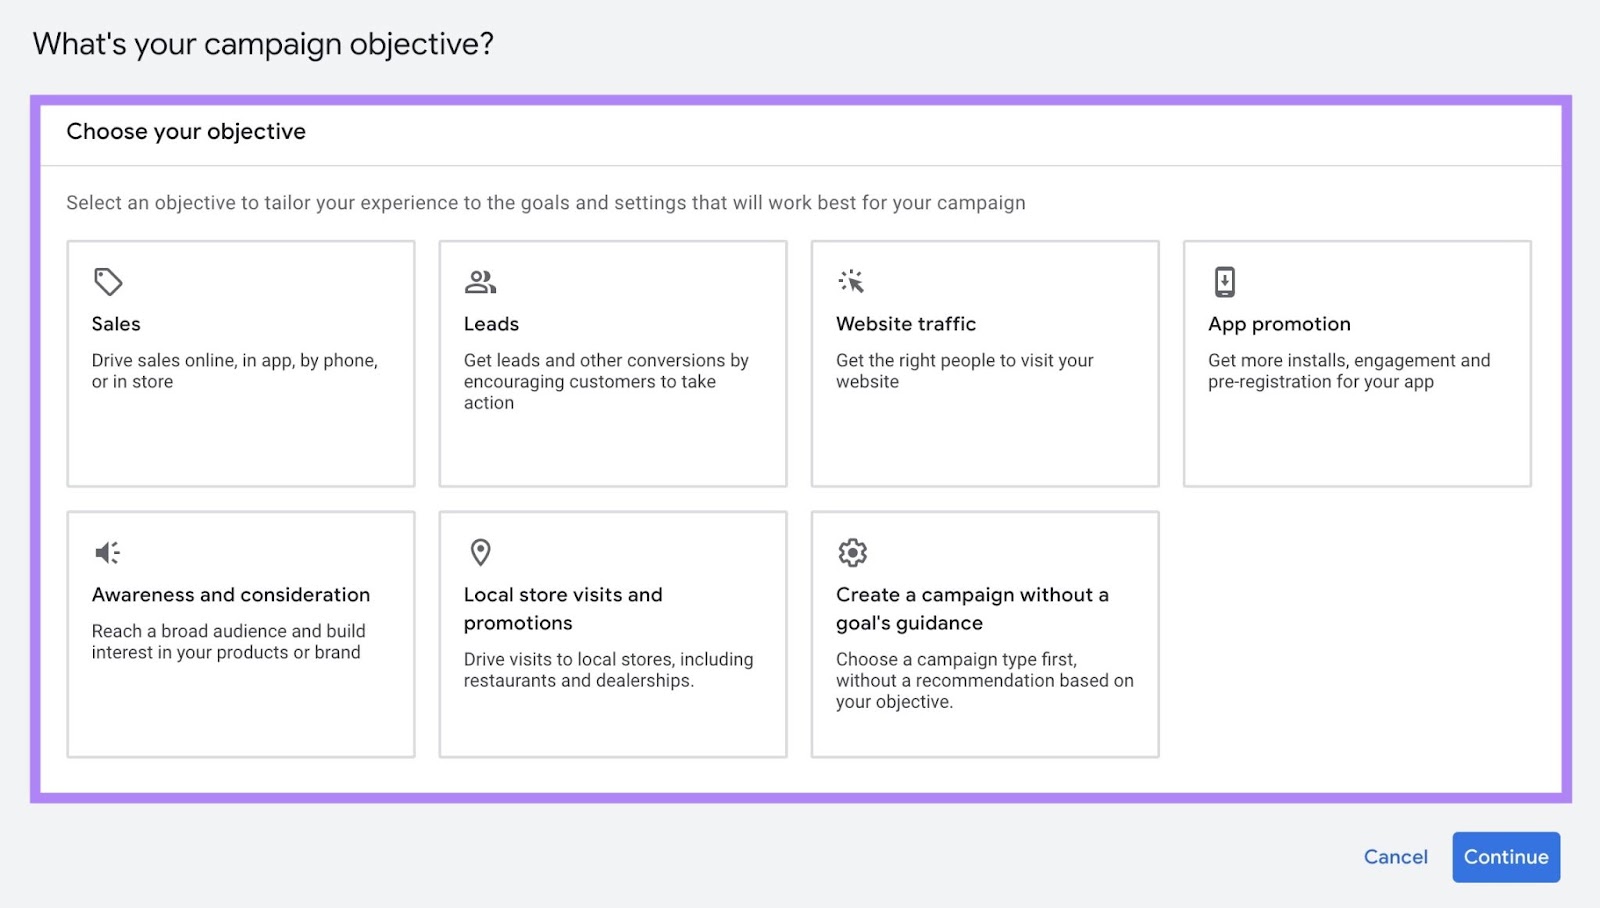
Task: Click the campaign objective question heading
Action: point(264,43)
